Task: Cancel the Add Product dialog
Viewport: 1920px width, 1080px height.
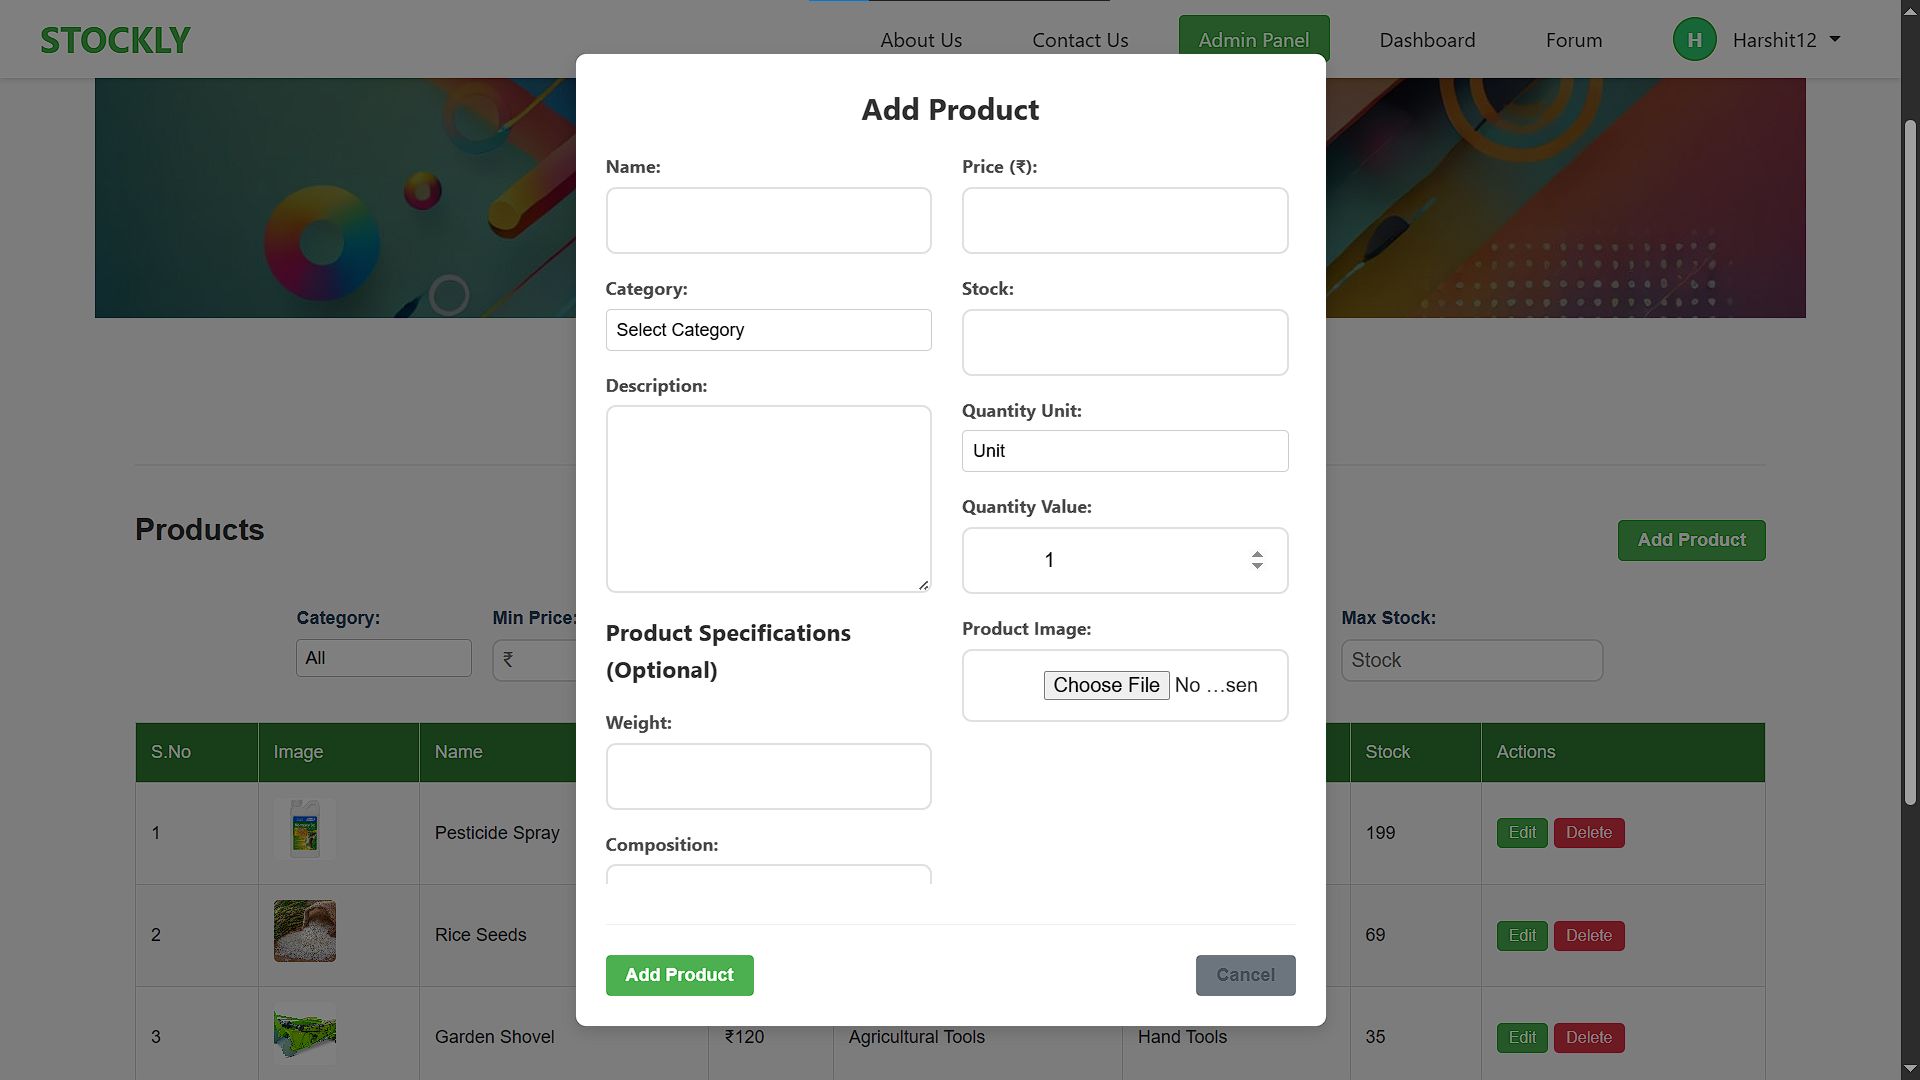Action: (x=1245, y=975)
